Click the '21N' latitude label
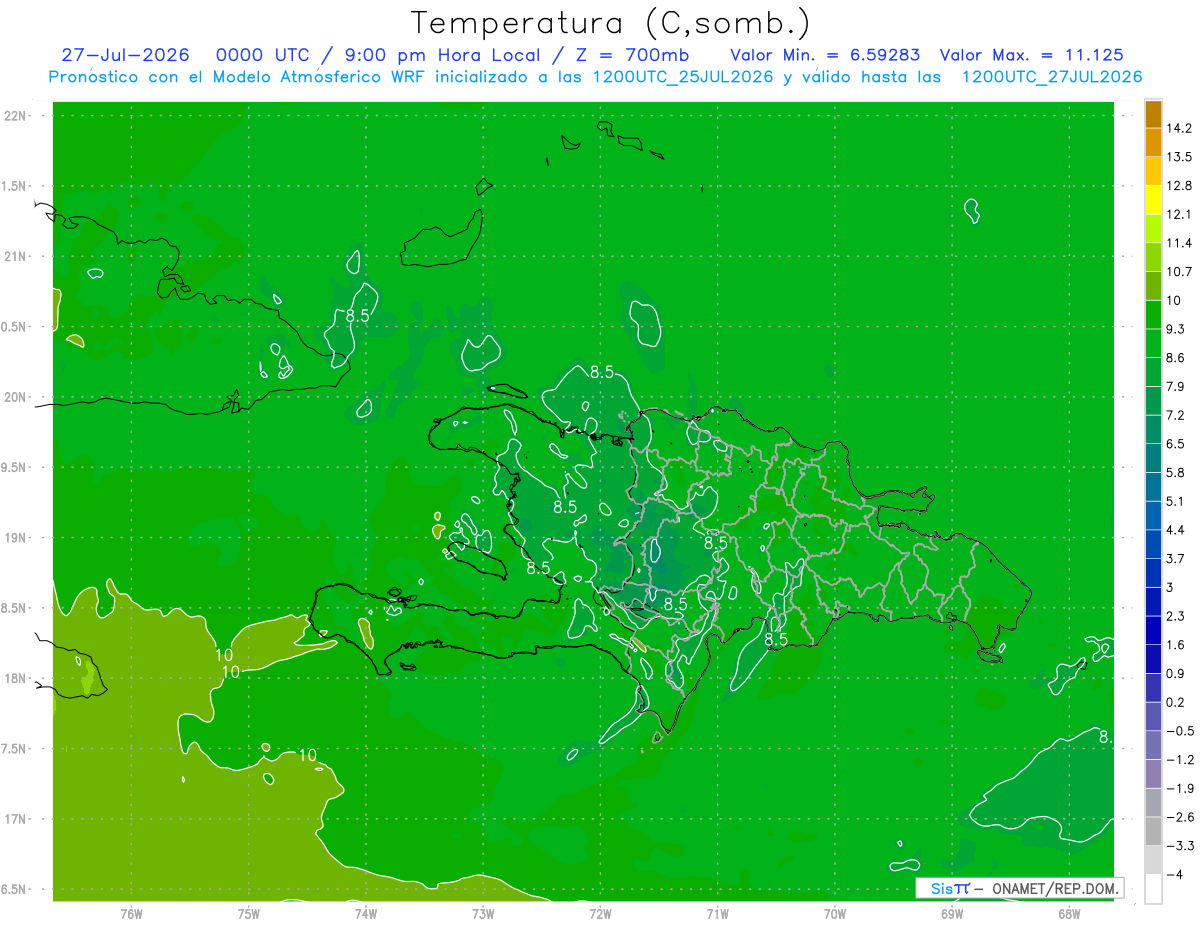 (15, 256)
